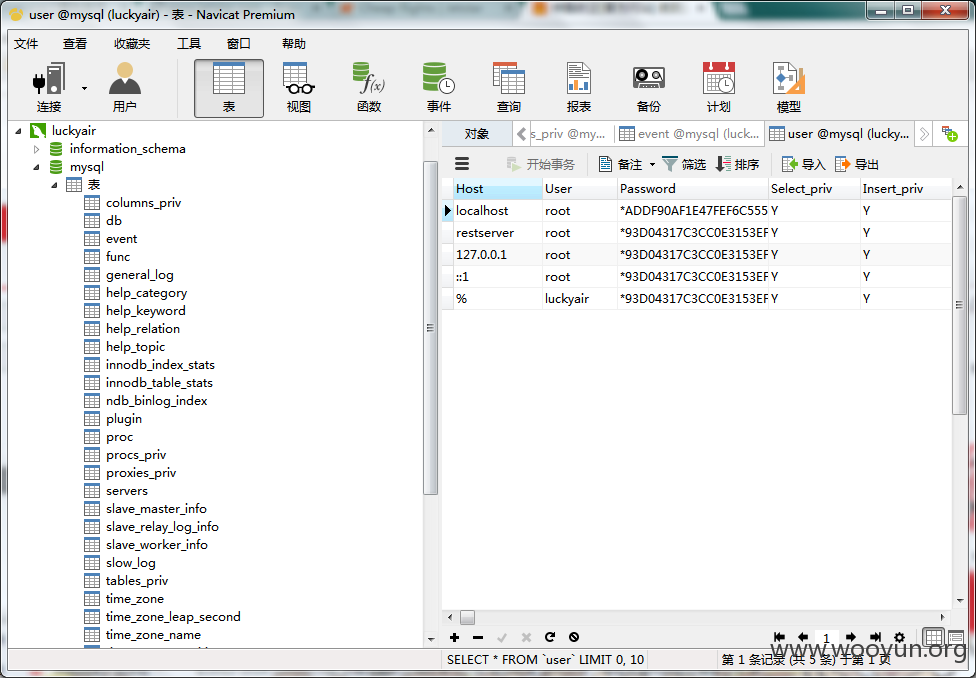Open the 工具 menu
This screenshot has height=678, width=976.
click(x=189, y=44)
